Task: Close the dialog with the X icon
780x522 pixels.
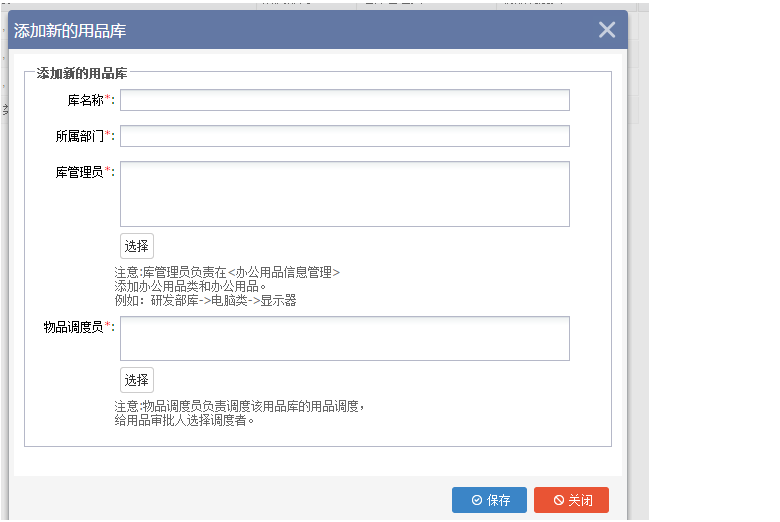Action: (x=606, y=30)
